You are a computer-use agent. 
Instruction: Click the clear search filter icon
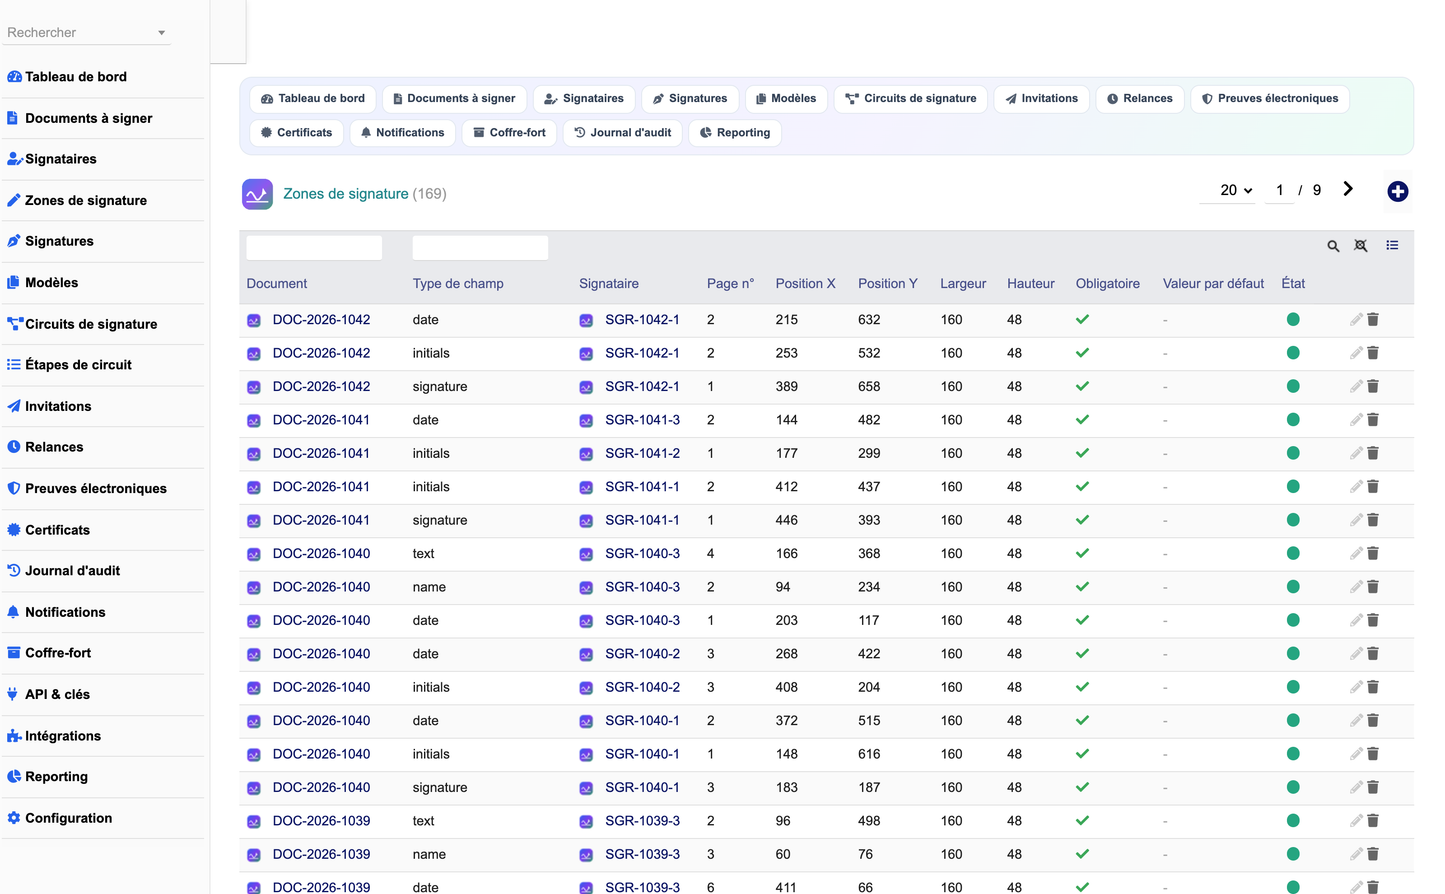1361,246
